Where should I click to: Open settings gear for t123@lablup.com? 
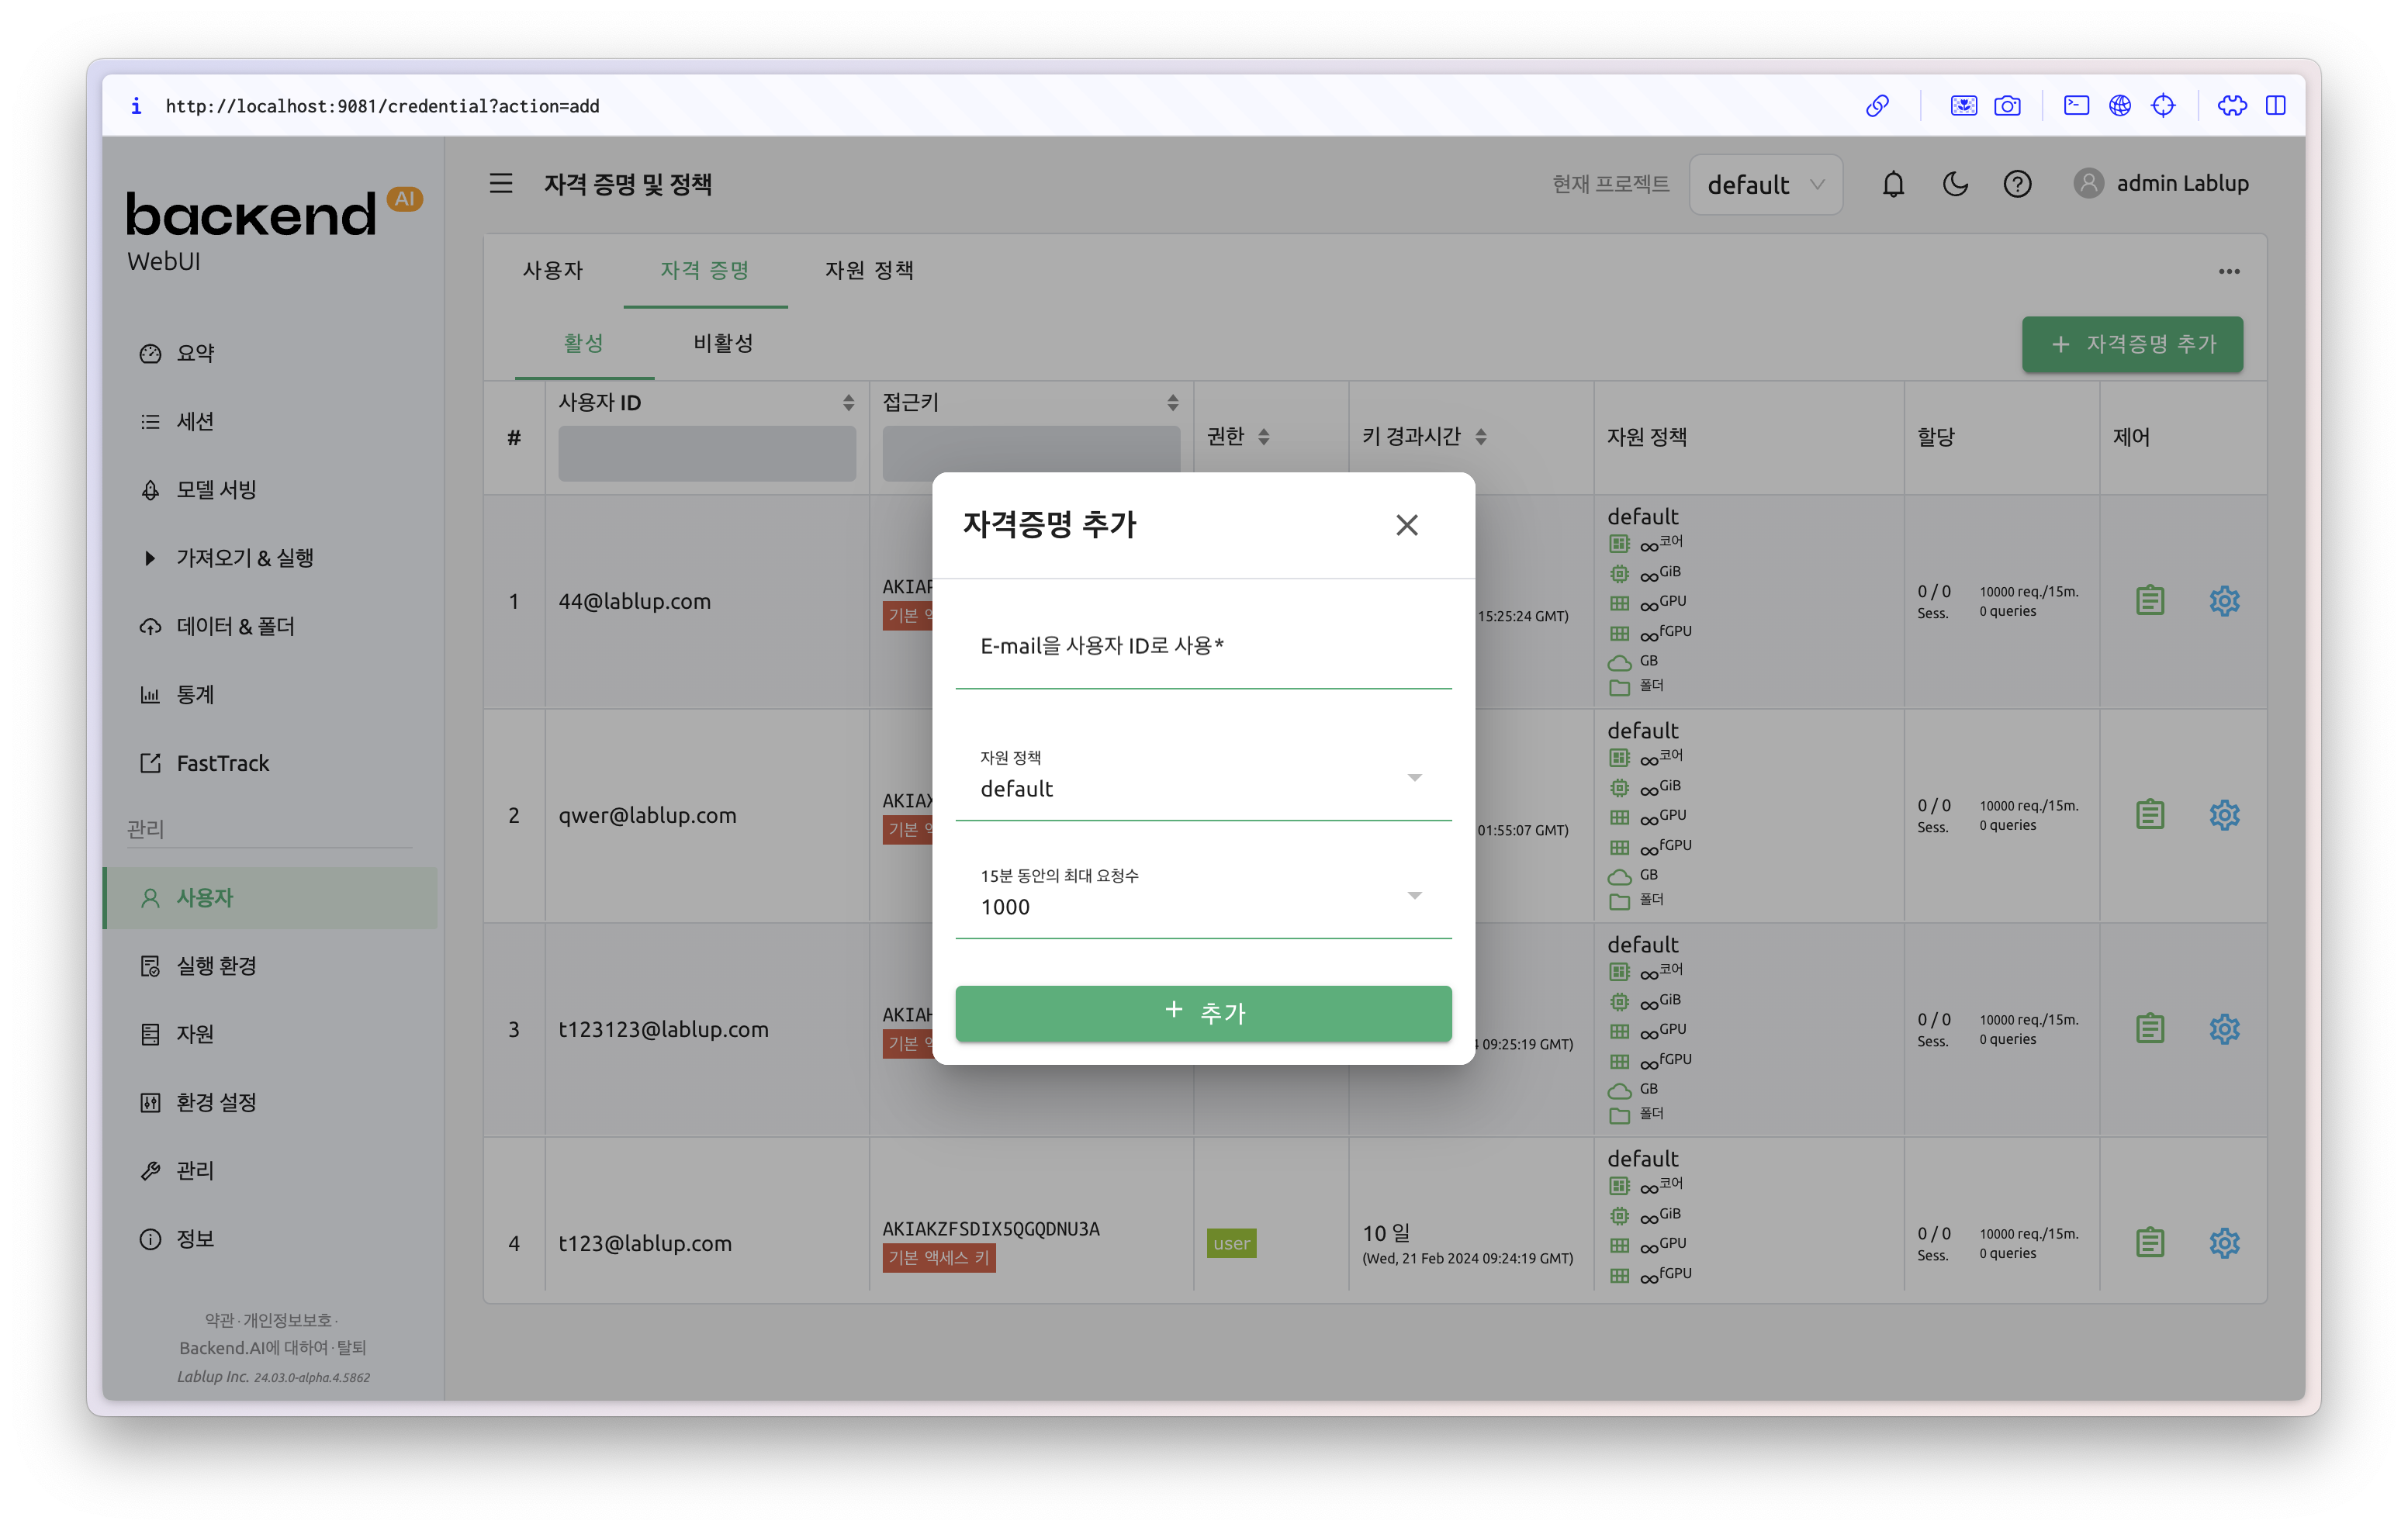point(2223,1243)
